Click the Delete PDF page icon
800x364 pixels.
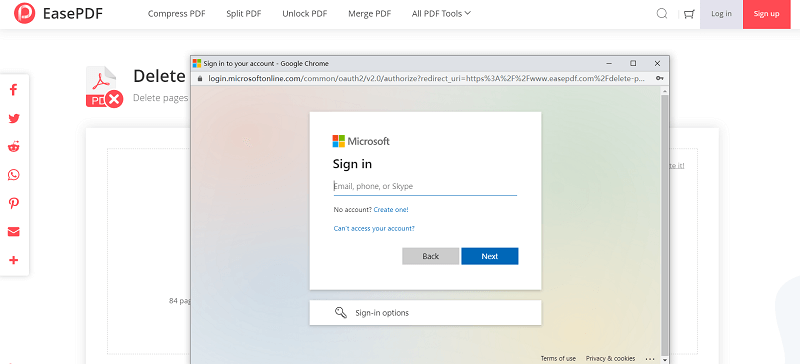[104, 87]
